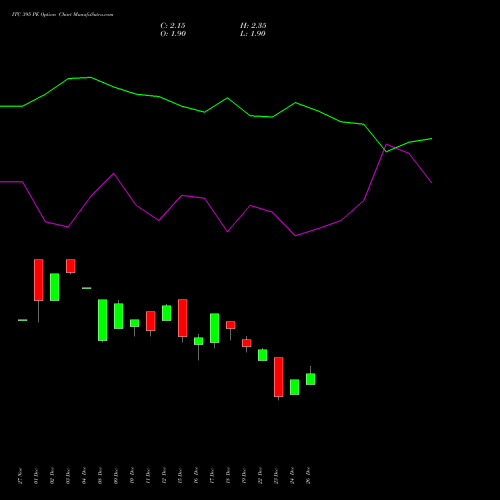Click the 19 Dec date label
This screenshot has height=500, width=500.
[244, 476]
